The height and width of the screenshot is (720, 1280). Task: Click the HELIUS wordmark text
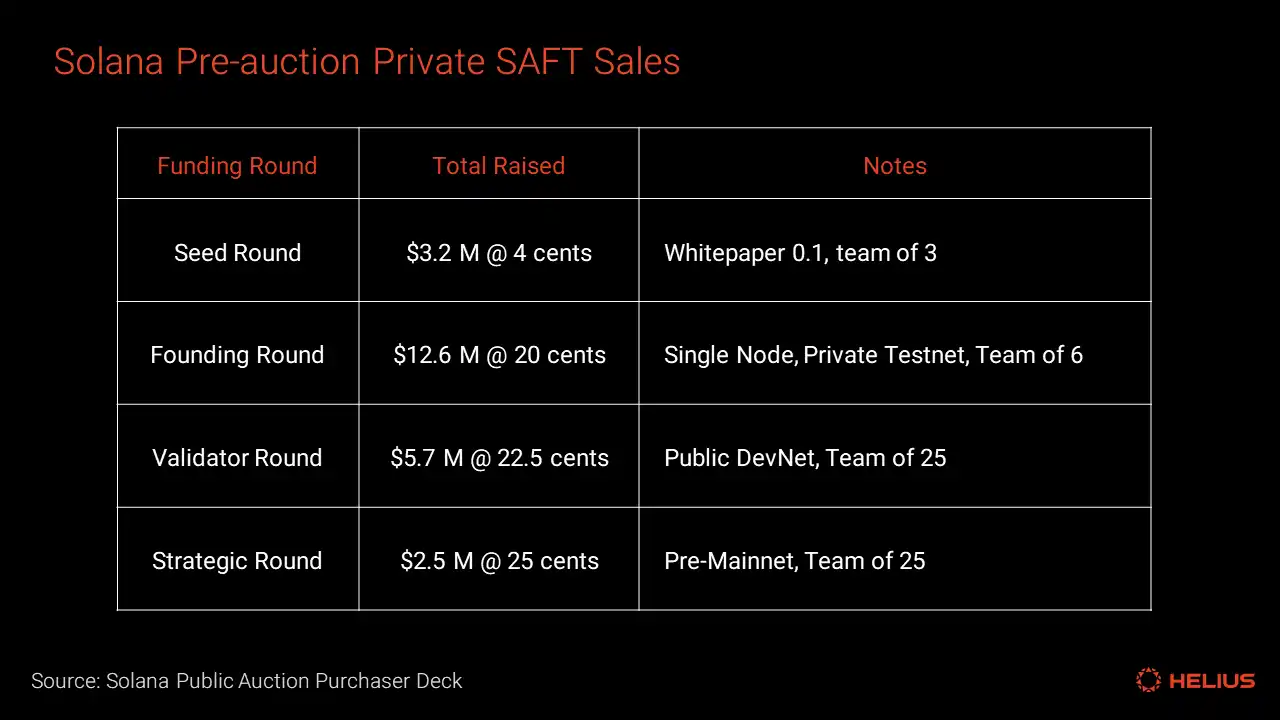(x=1211, y=681)
